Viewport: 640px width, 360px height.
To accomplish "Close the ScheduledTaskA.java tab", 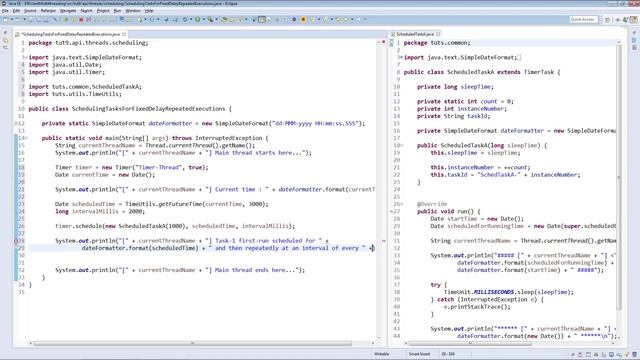I will [438, 34].
